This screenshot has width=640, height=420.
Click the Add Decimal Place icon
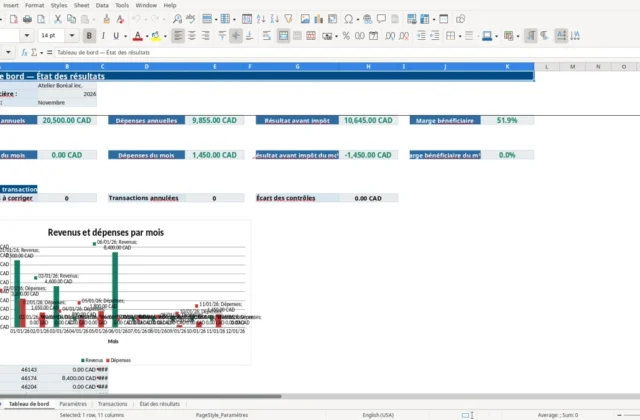pos(390,36)
